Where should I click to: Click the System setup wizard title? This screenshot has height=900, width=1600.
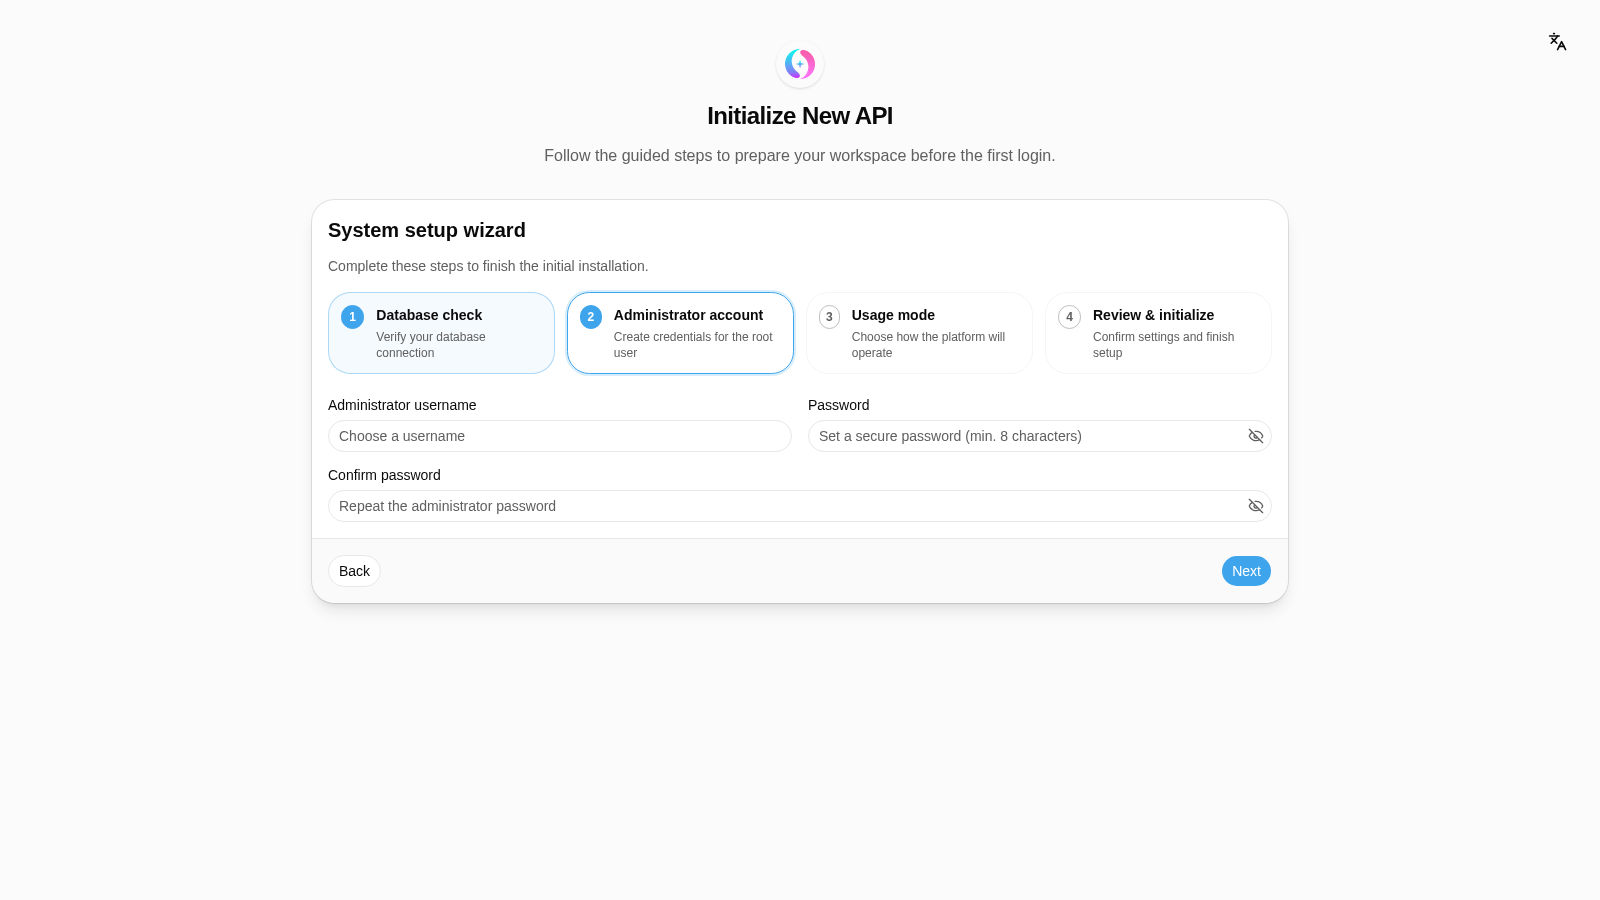[x=427, y=230]
